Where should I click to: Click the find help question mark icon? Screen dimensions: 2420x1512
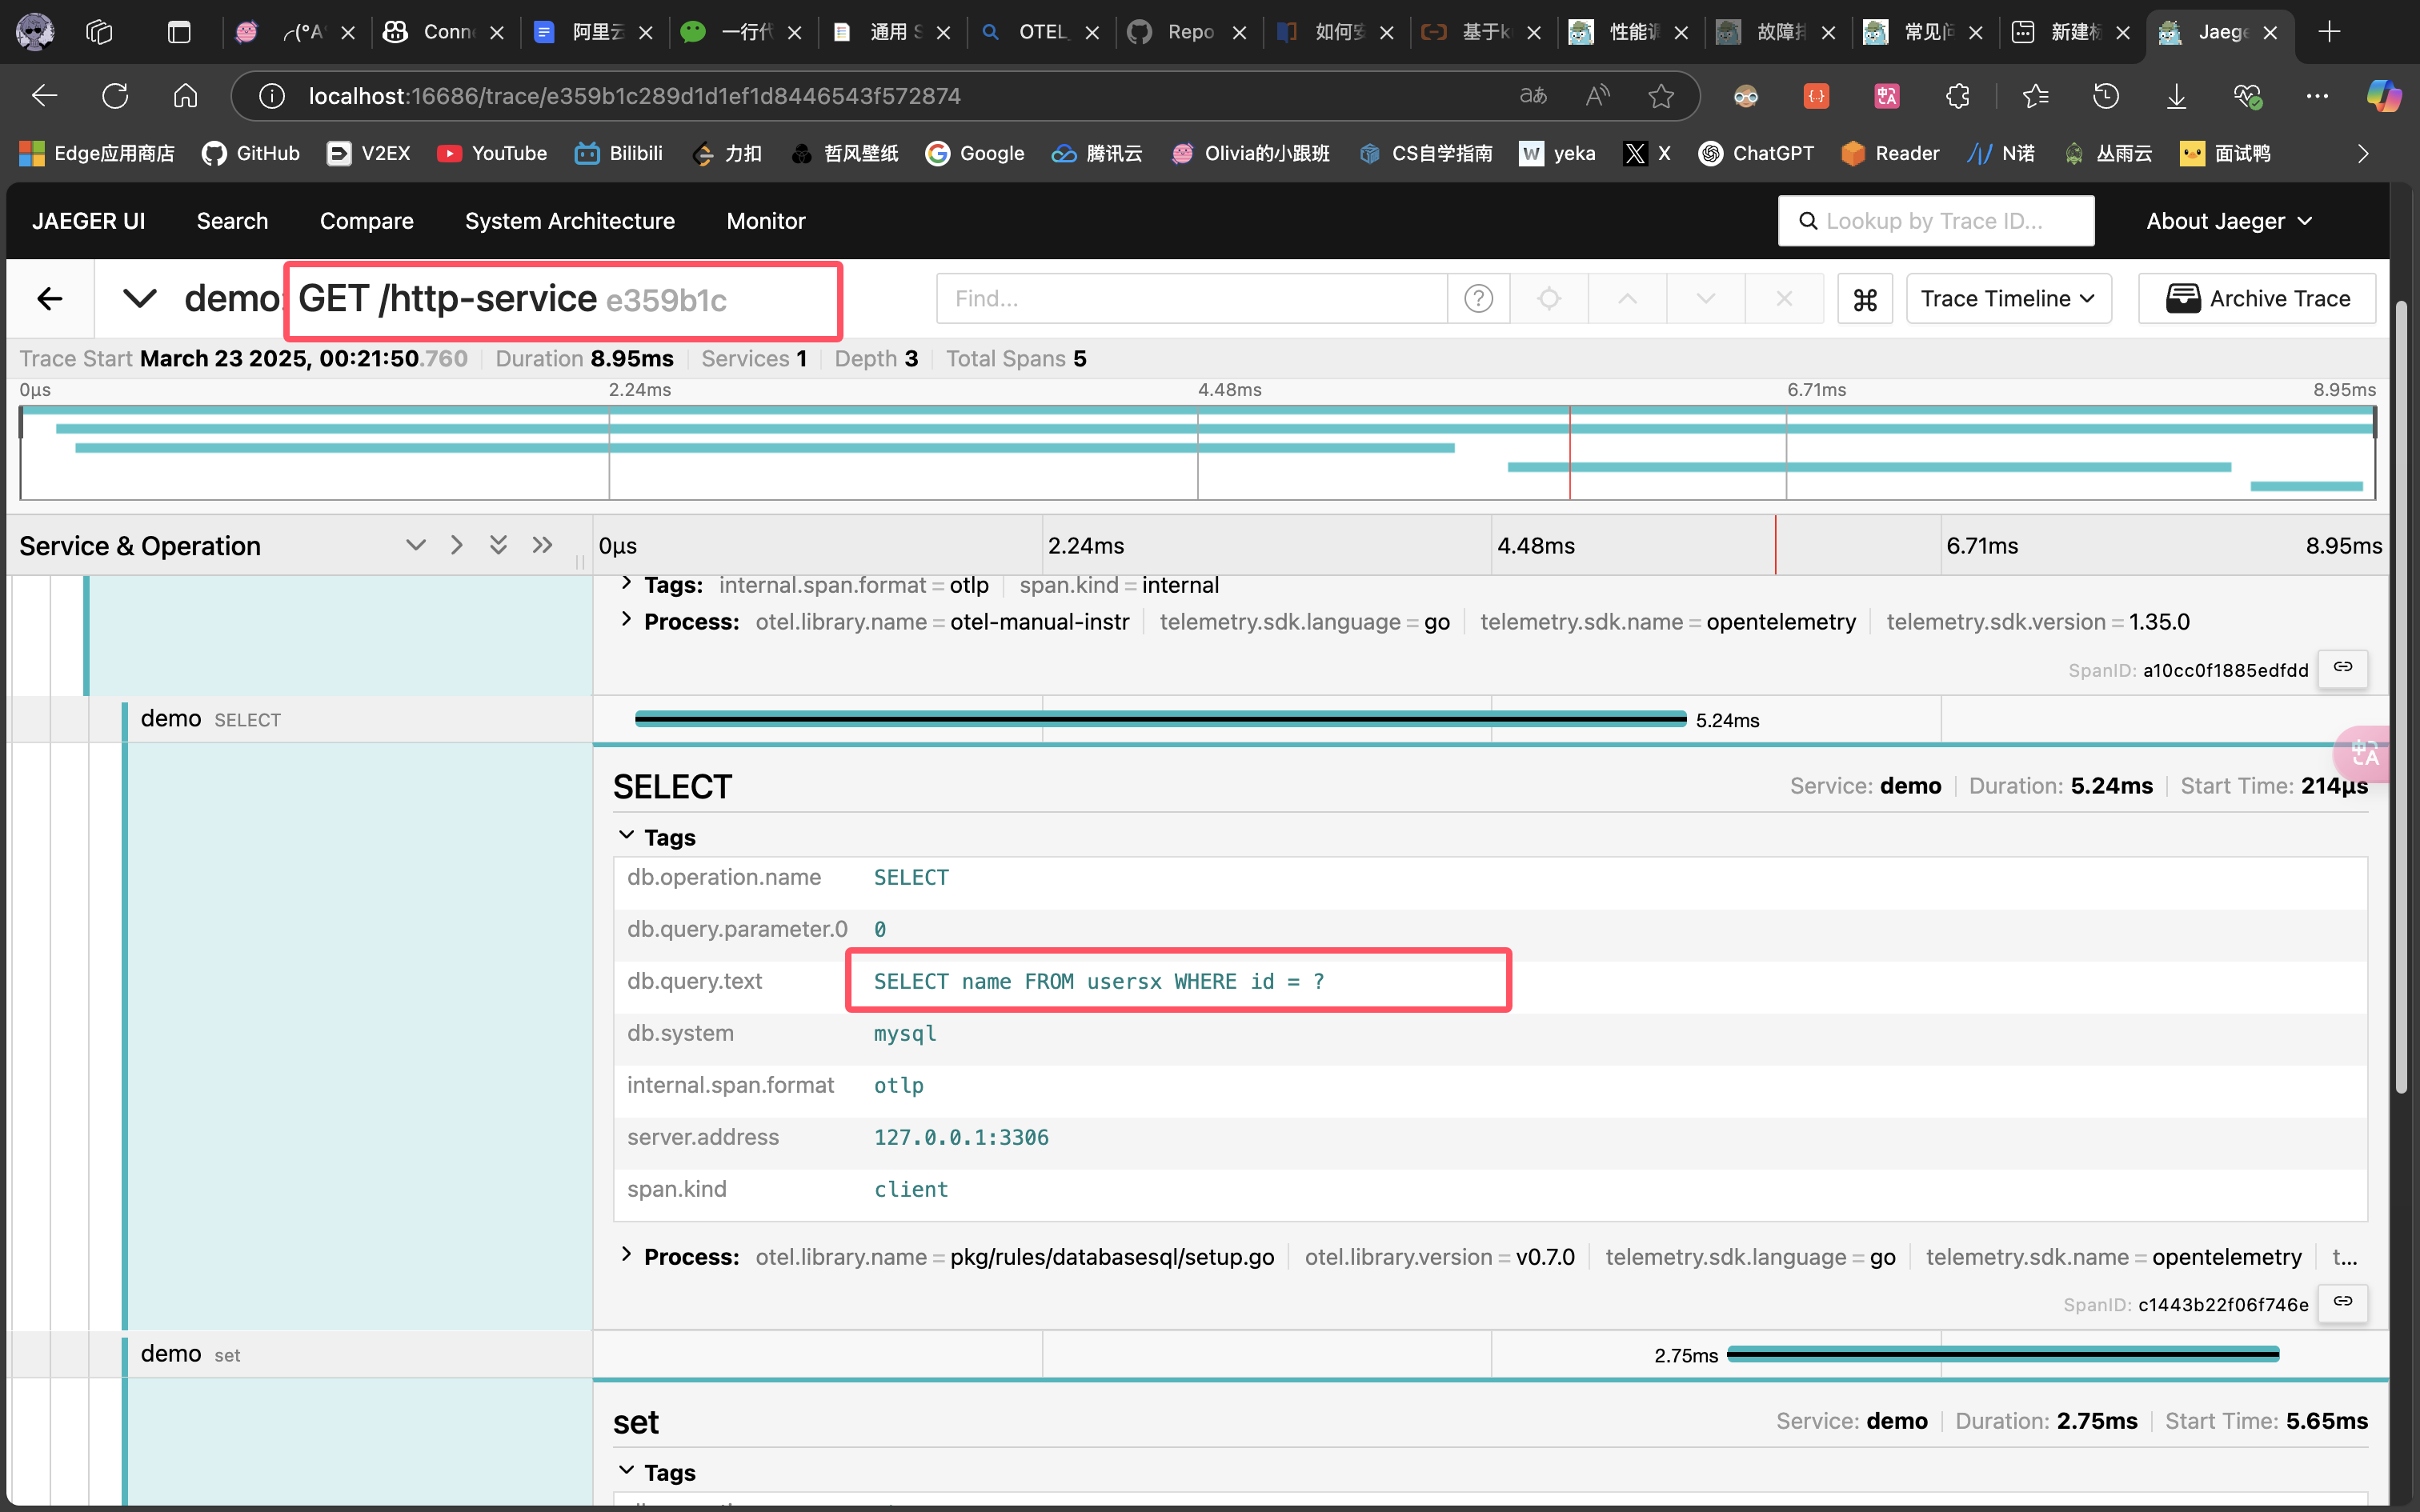[1478, 299]
